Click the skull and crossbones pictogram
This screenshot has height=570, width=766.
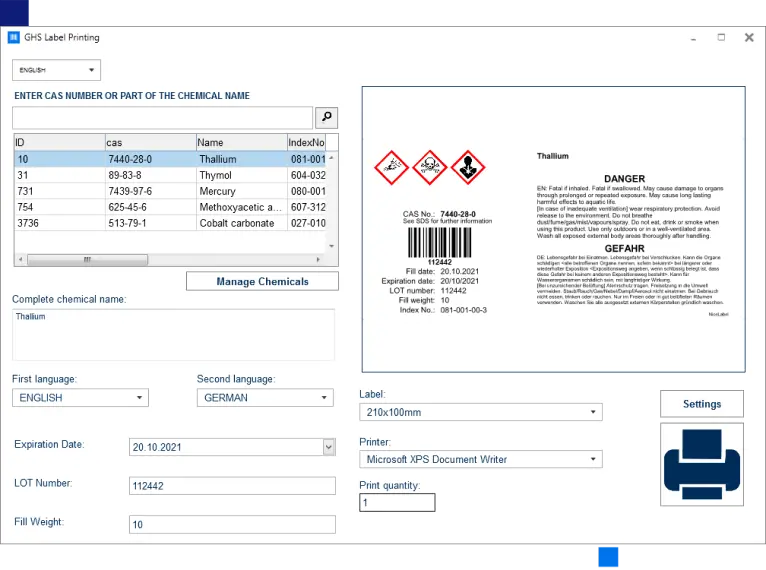pyautogui.click(x=429, y=166)
